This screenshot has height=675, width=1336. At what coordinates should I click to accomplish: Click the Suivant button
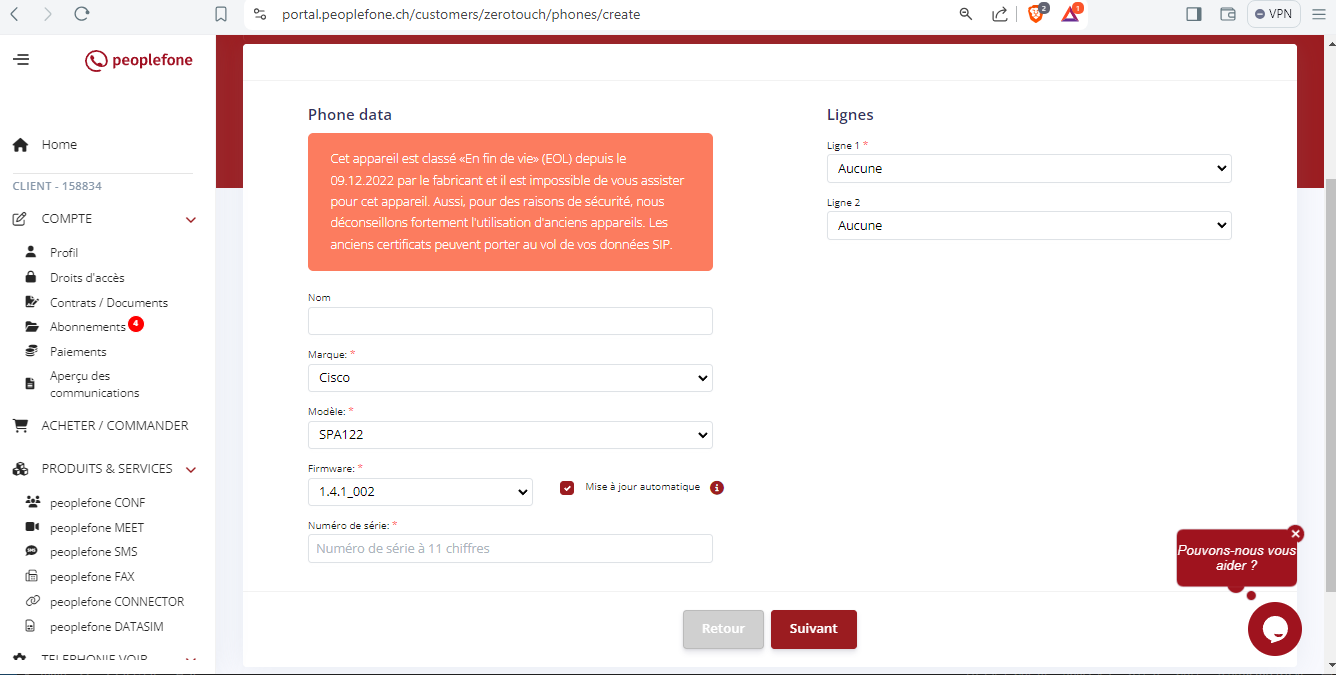pos(814,629)
